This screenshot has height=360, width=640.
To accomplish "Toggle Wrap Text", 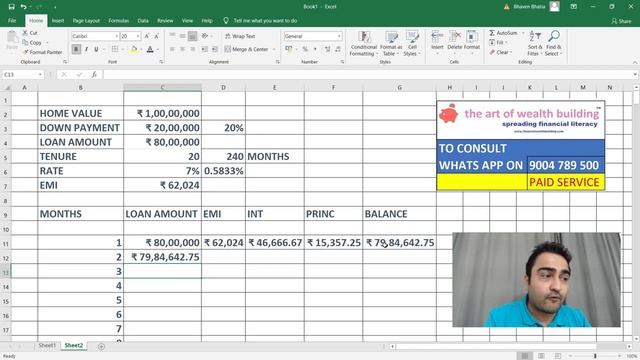I will coord(240,36).
